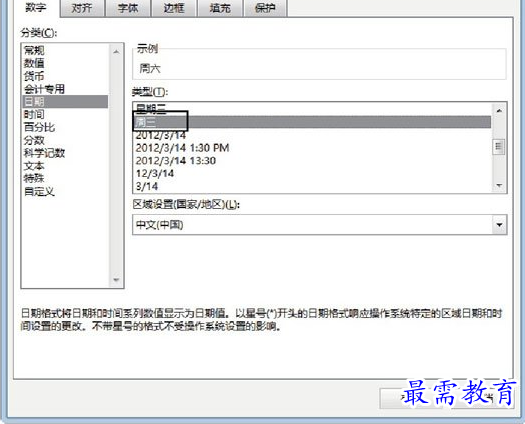Open the 字体 tab
Viewport: 525px width, 424px height.
coord(128,8)
